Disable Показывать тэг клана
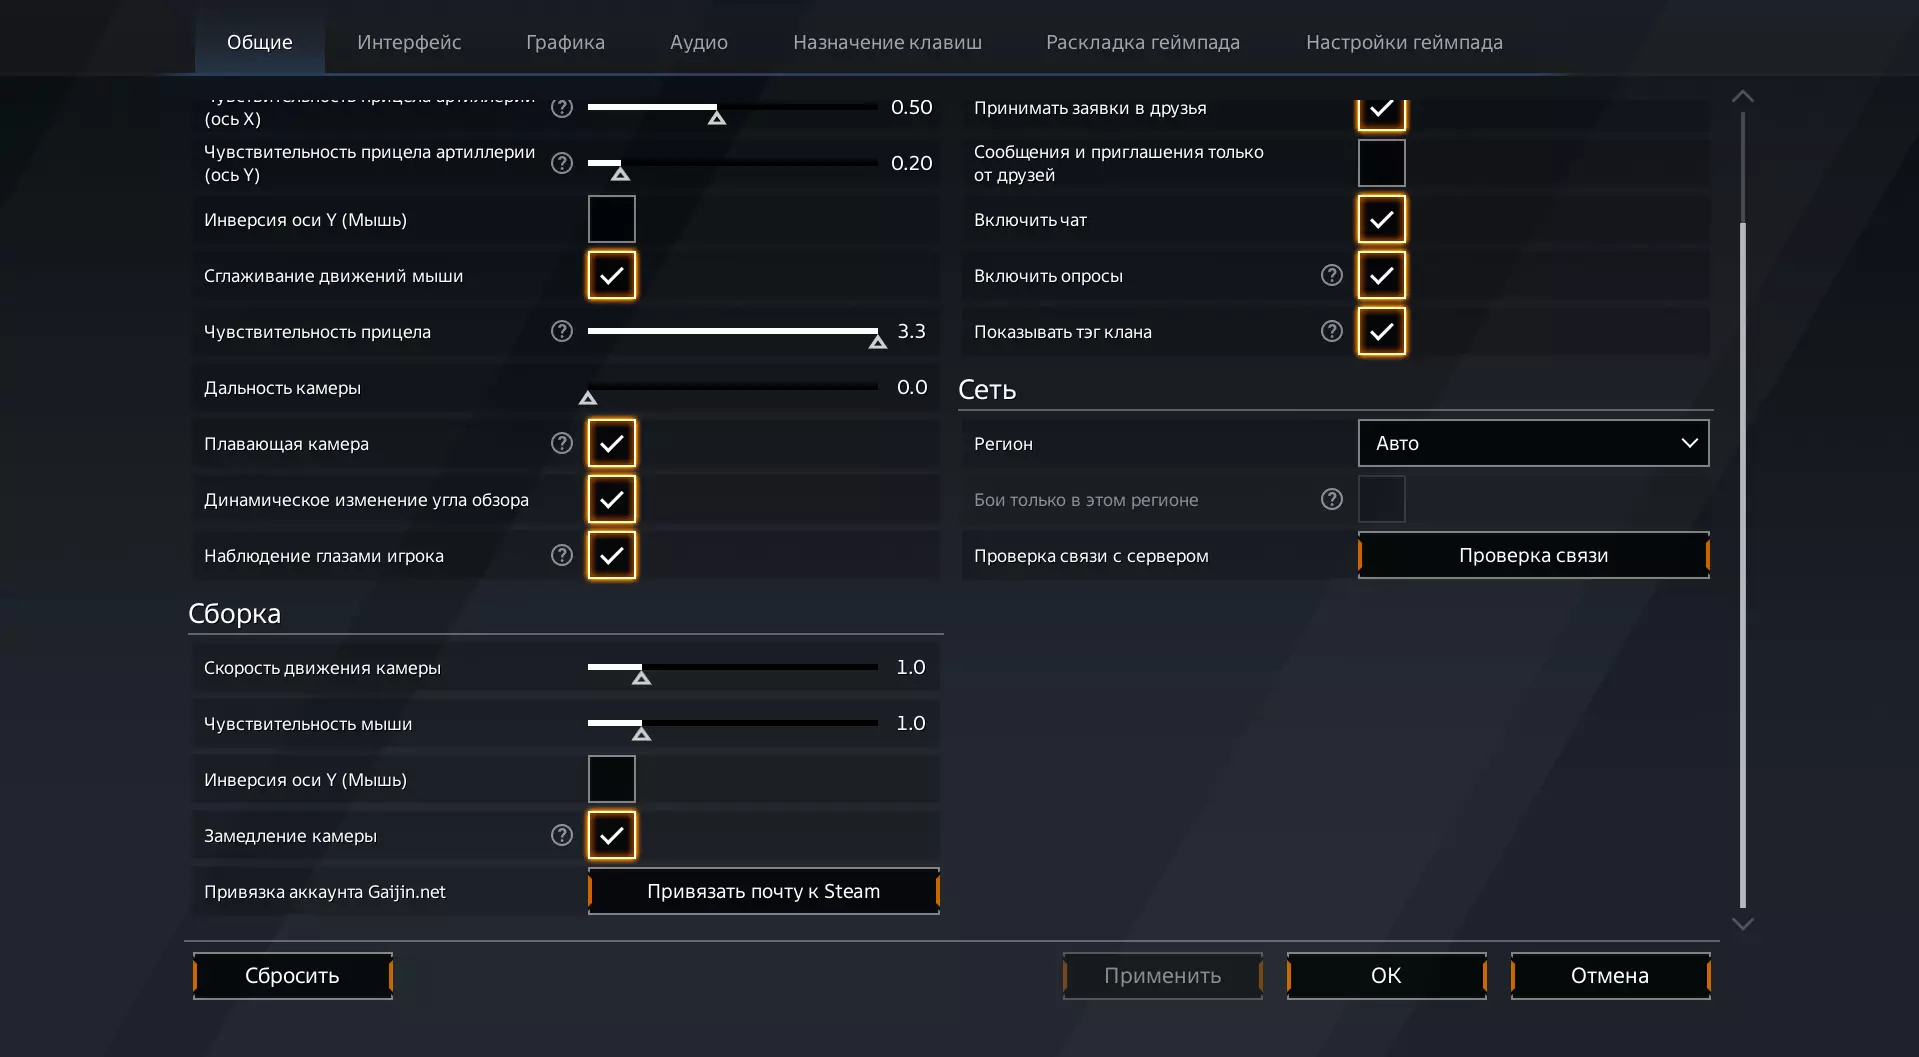This screenshot has height=1057, width=1919. tap(1382, 331)
